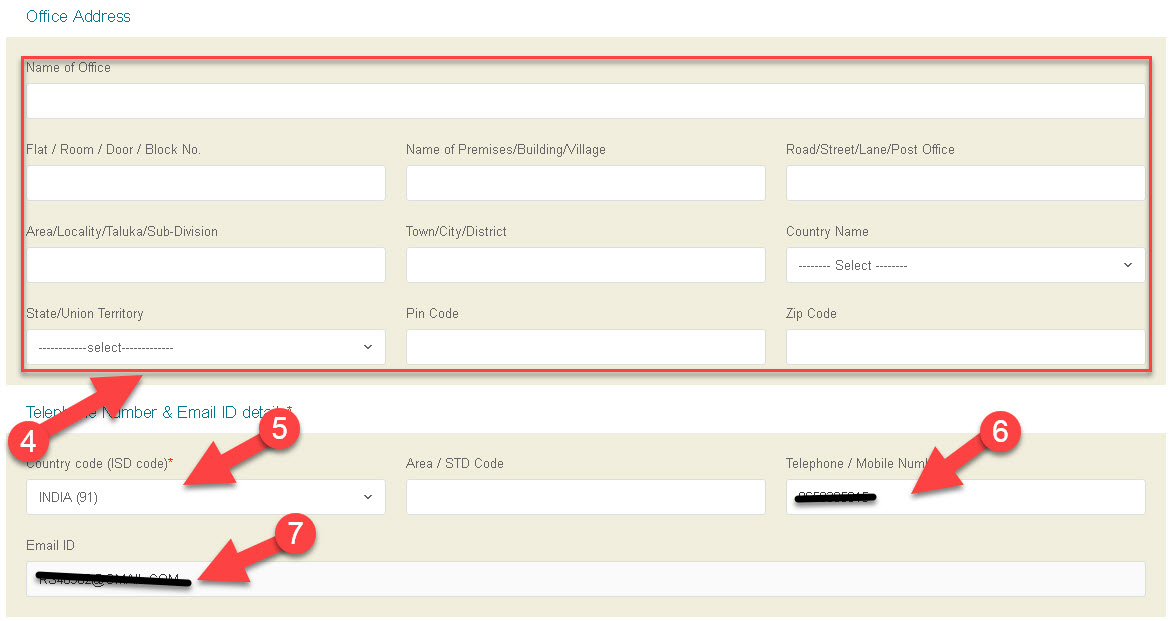Viewport: 1171px width, 621px height.
Task: Open the Country code (ISD code) dropdown
Action: click(205, 497)
